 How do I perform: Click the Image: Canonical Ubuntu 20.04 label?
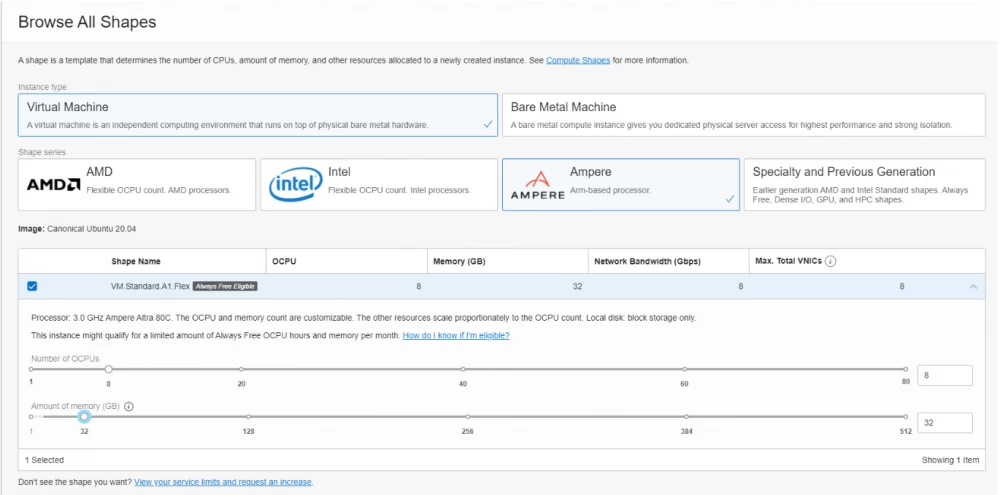[x=75, y=228]
